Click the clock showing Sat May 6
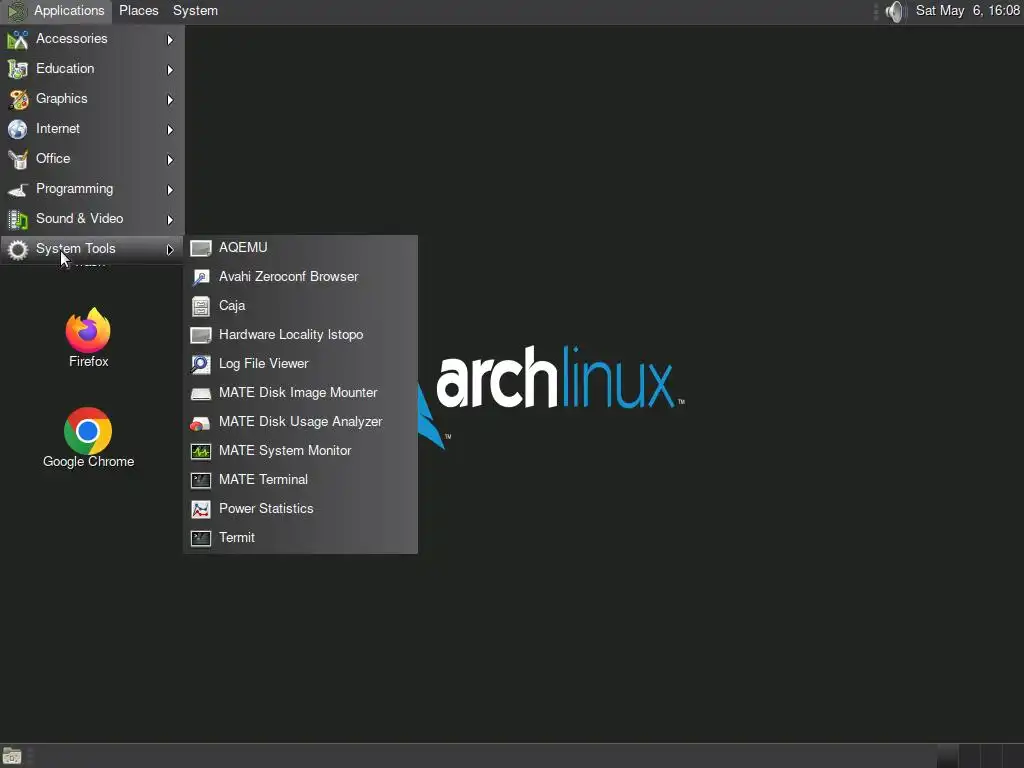 [x=967, y=10]
